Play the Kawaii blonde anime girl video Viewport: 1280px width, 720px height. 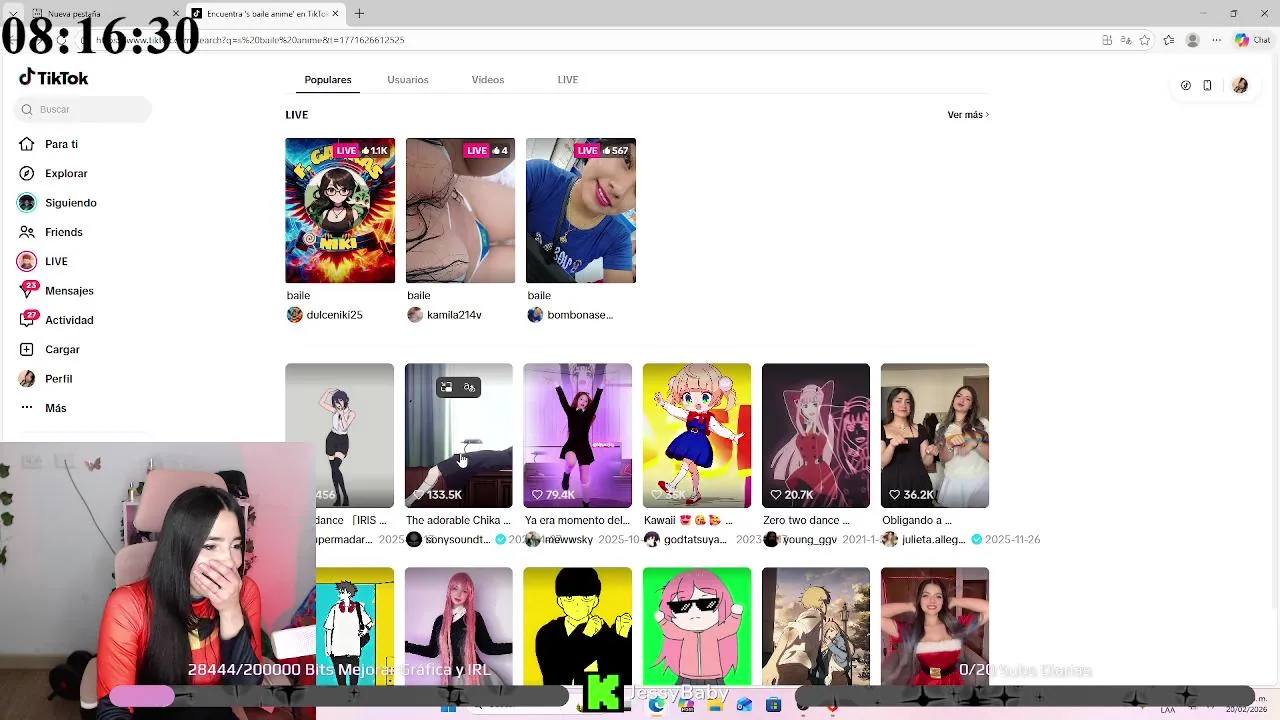coord(697,435)
